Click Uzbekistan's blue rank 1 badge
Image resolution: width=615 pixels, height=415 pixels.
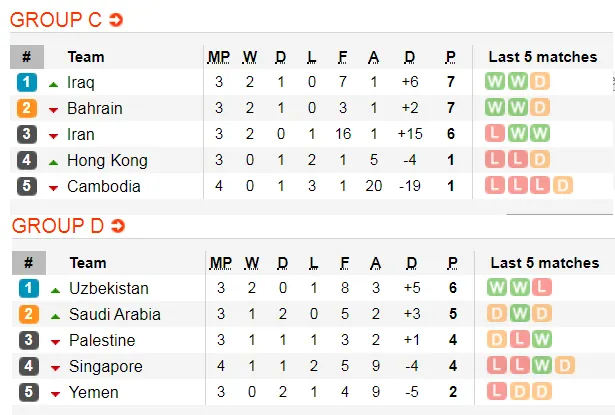tap(28, 288)
